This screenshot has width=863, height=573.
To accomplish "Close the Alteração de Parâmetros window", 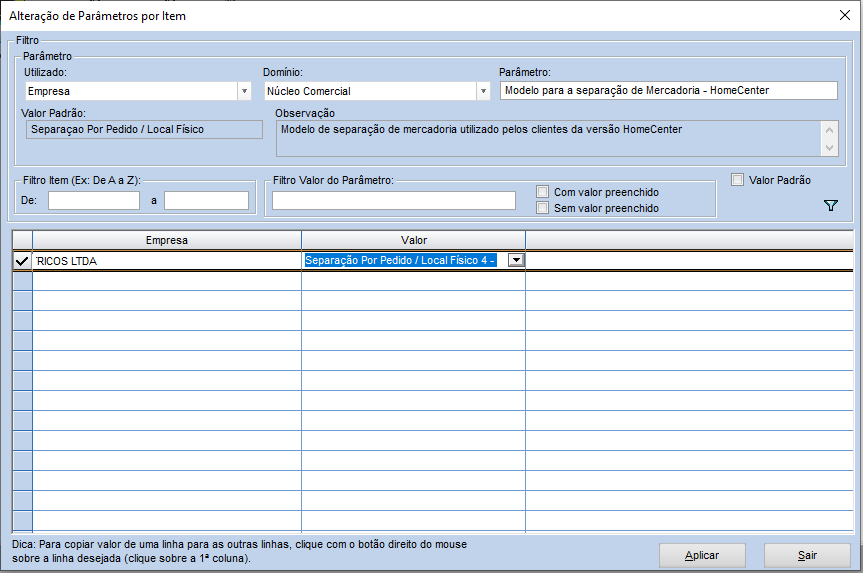I will click(844, 15).
